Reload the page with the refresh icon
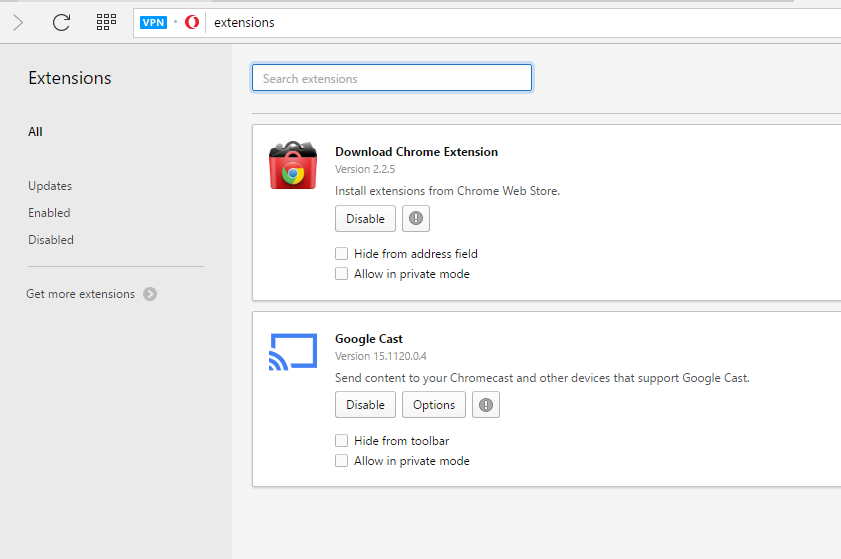The image size is (841, 559). (61, 23)
